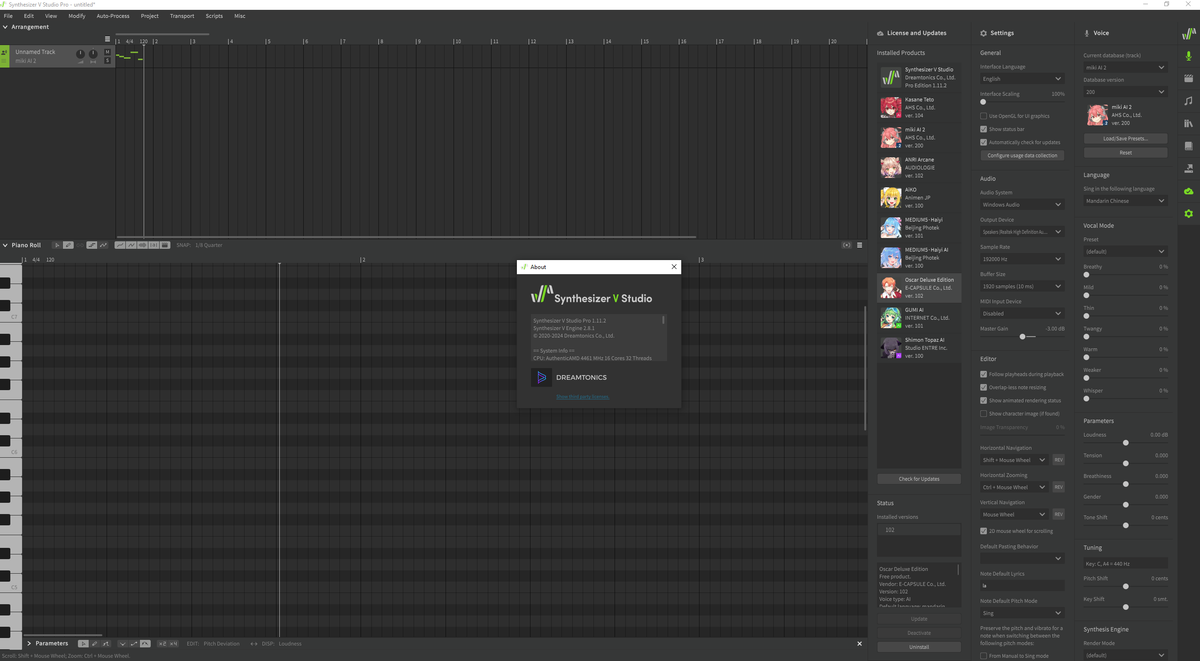Toggle 2D mouse wheel for scrolling
Image resolution: width=1200 pixels, height=661 pixels.
click(x=984, y=531)
